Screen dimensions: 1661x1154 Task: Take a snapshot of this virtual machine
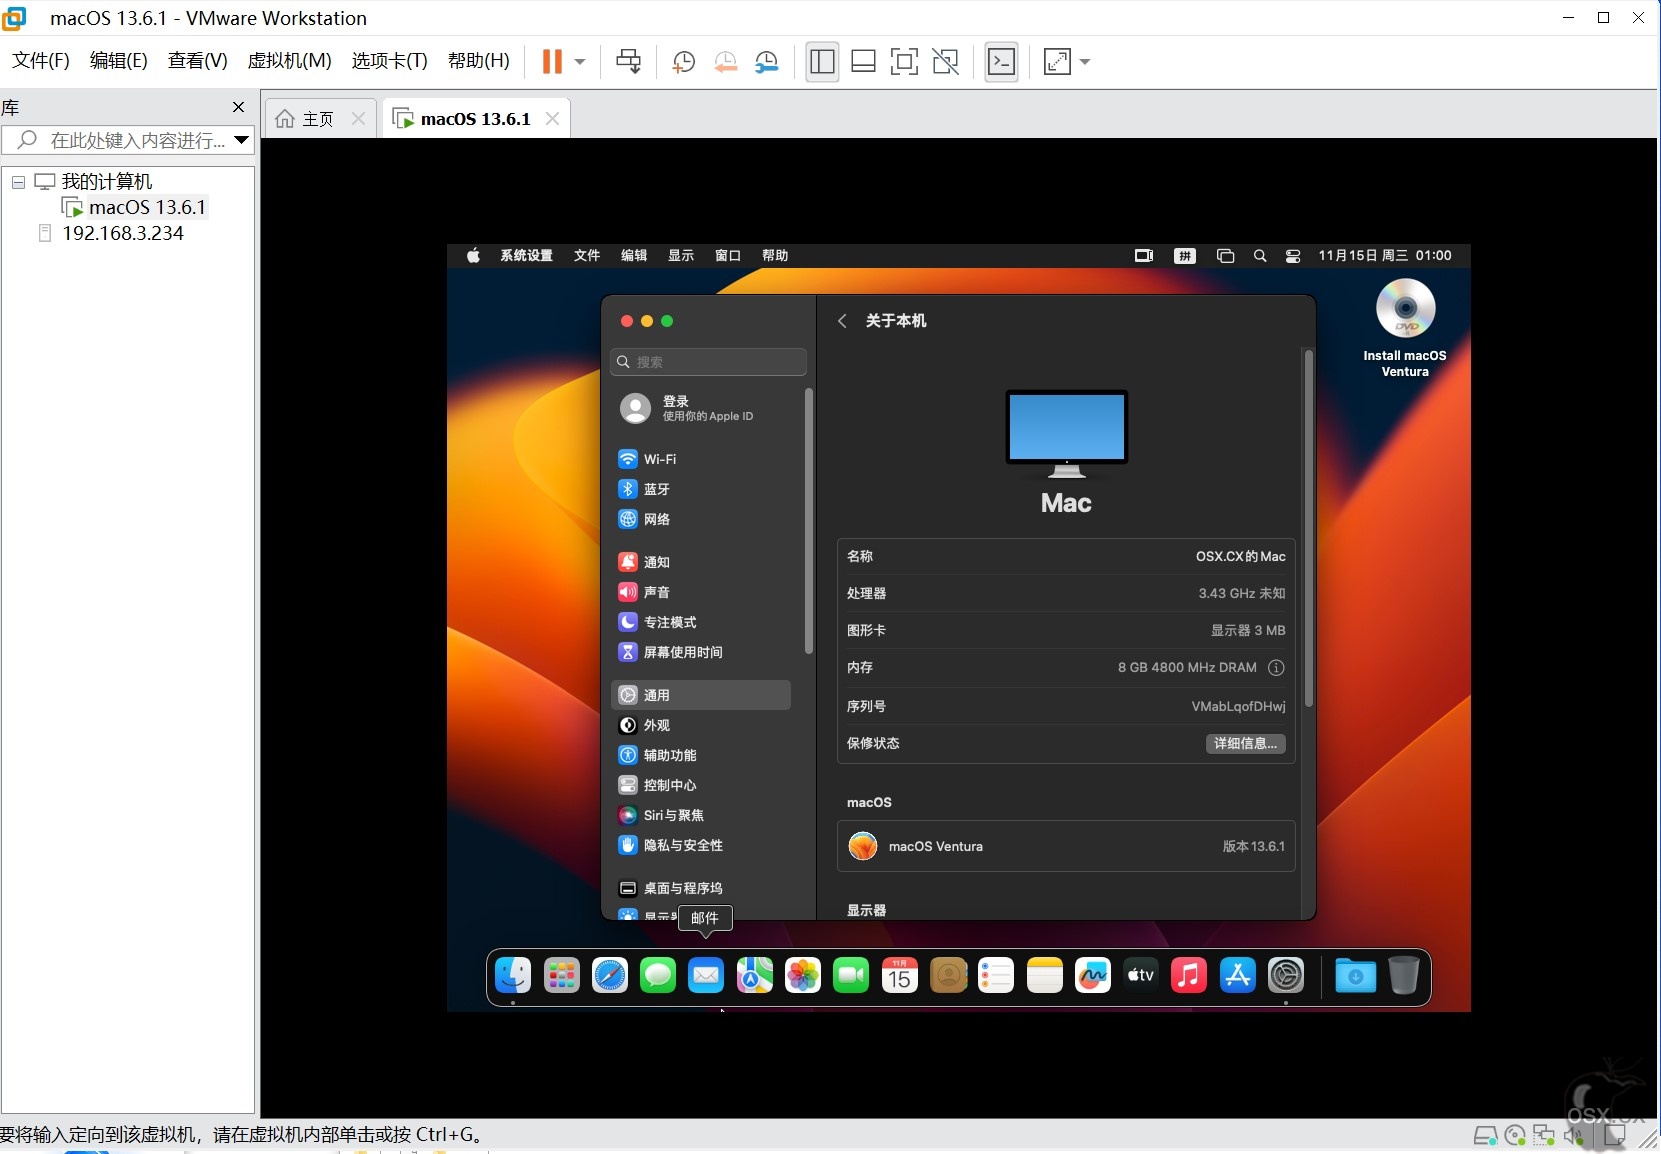tap(684, 62)
